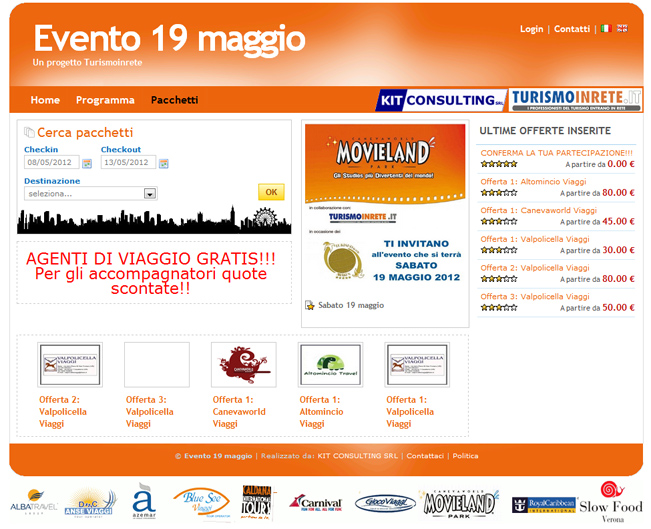Click the Evento 19 maggio site title
Viewport: 651px width, 529px height.
click(x=169, y=39)
